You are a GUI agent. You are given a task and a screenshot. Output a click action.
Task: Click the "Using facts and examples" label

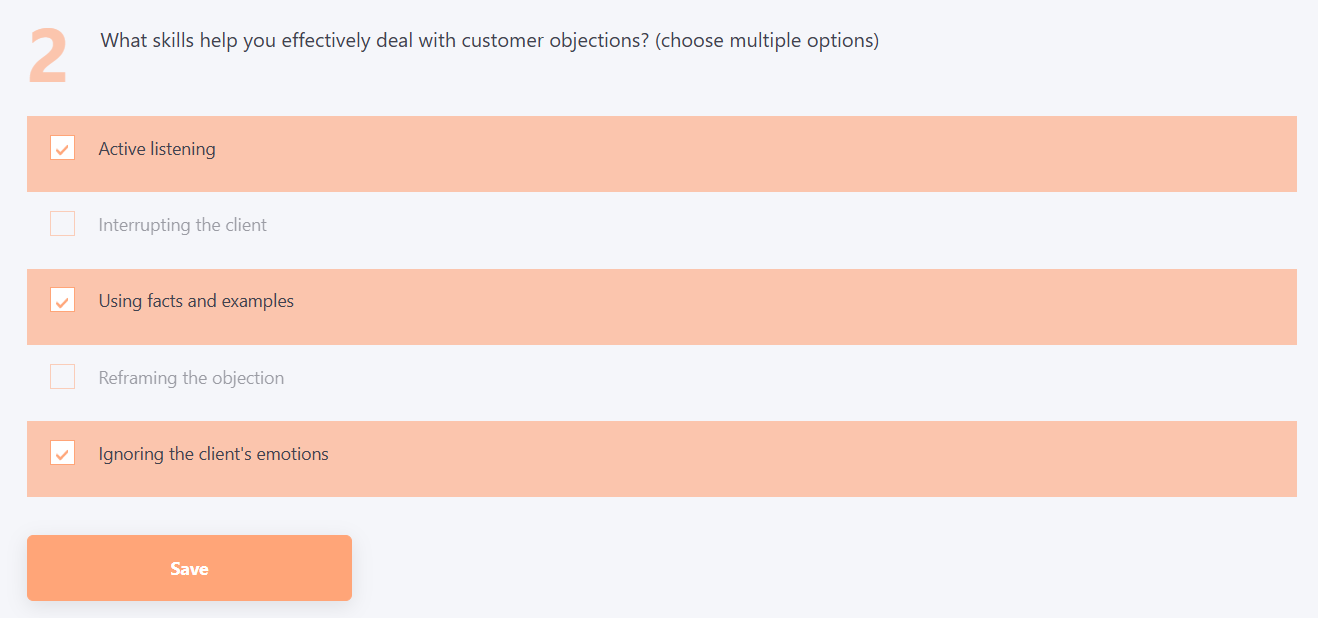click(x=196, y=301)
